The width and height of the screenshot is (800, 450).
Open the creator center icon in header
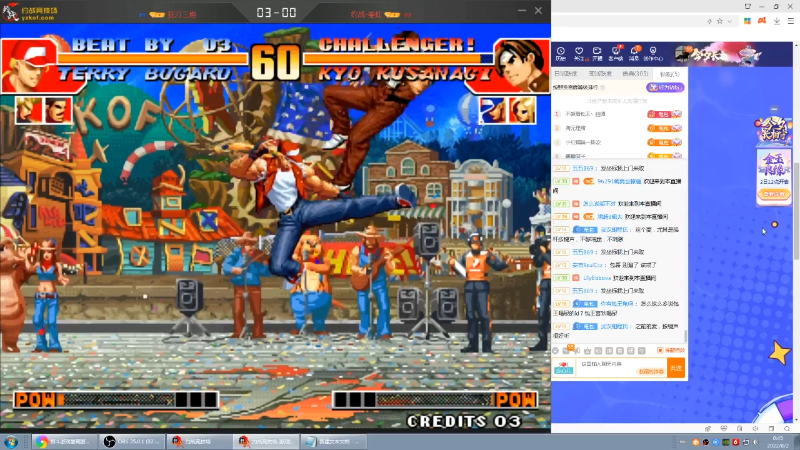tap(653, 53)
